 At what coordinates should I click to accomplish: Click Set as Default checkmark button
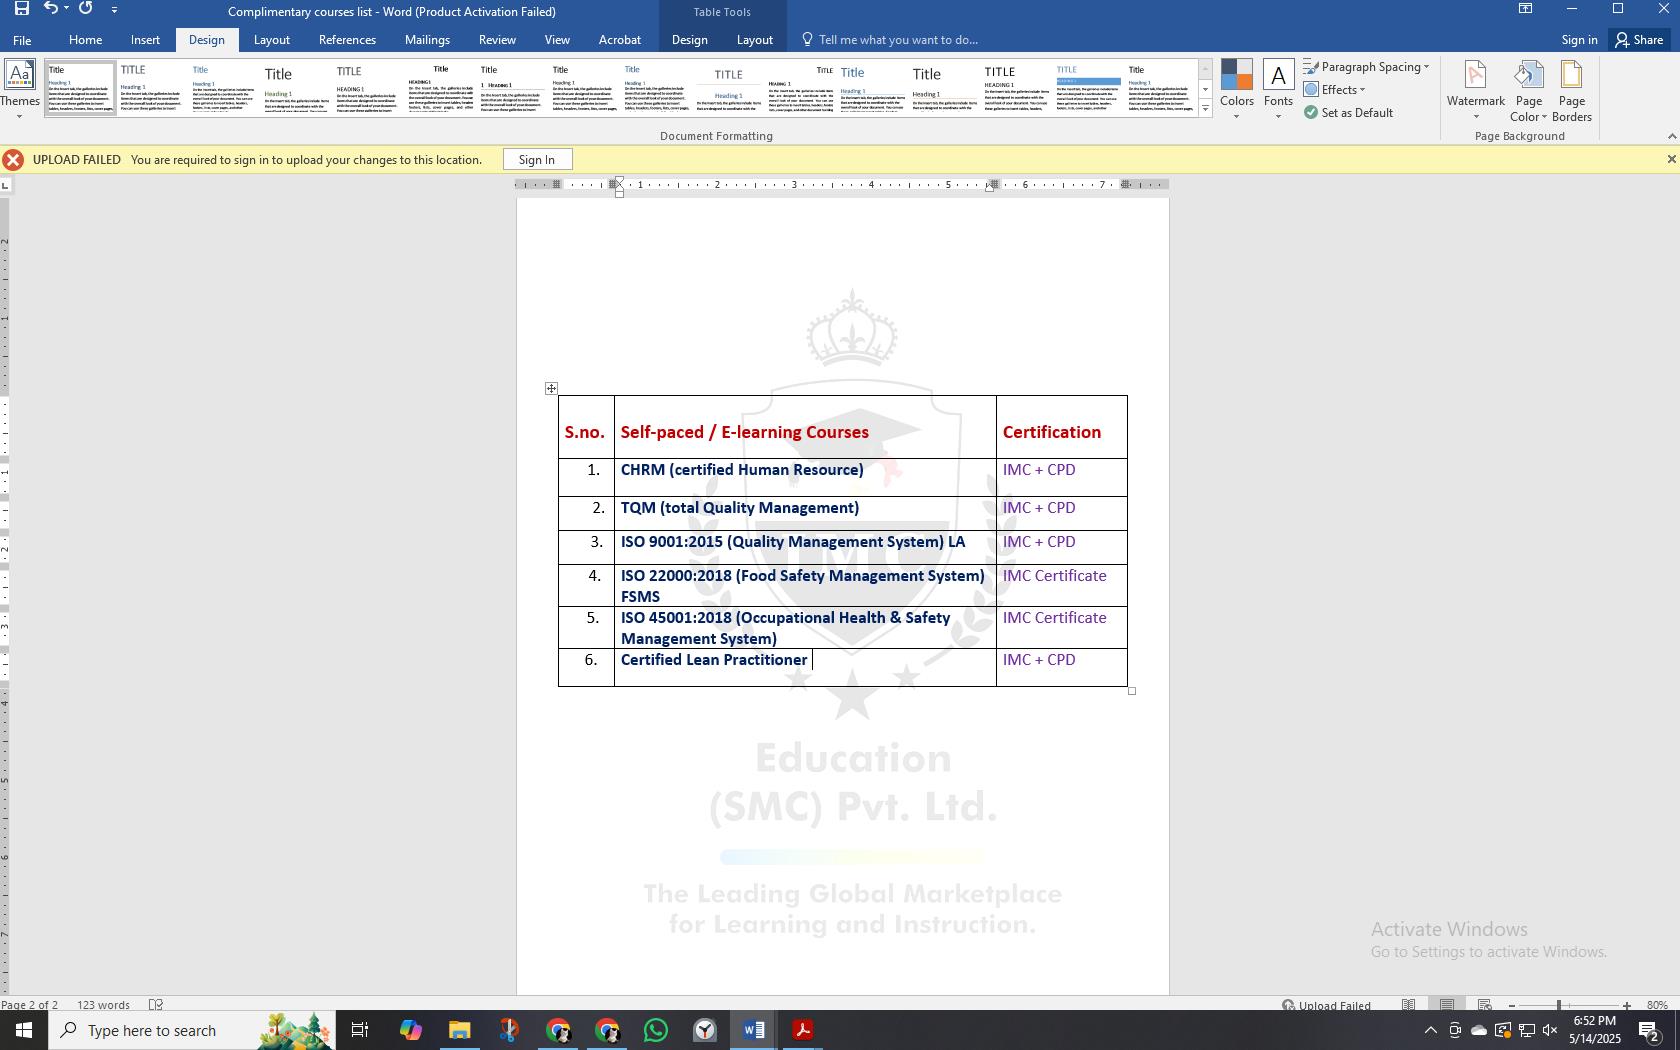point(1348,113)
